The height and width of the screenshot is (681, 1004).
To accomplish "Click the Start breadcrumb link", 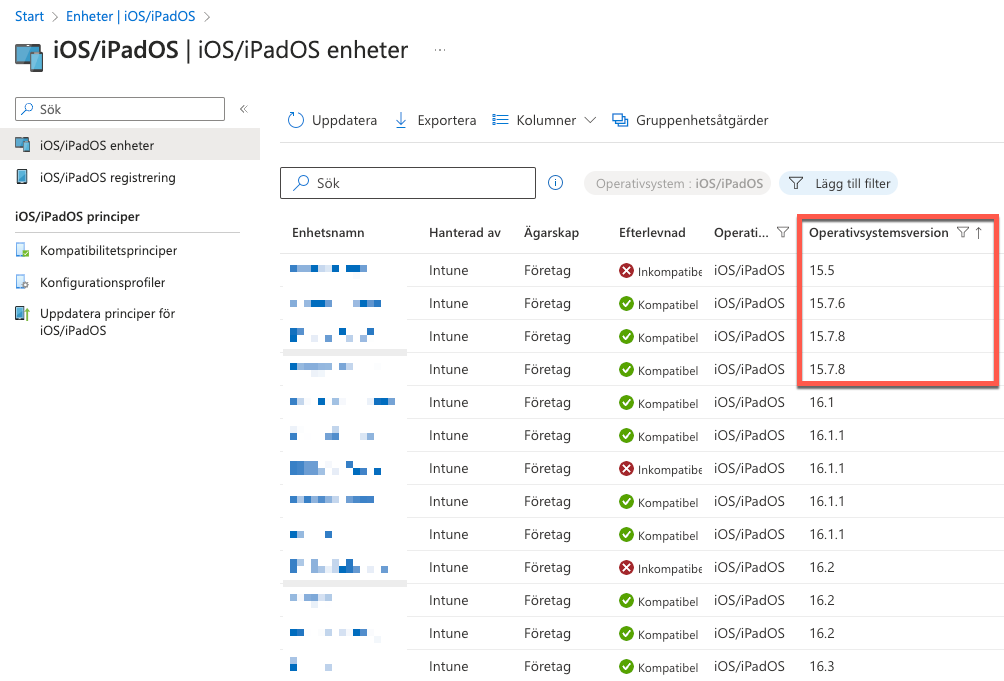I will coord(29,17).
